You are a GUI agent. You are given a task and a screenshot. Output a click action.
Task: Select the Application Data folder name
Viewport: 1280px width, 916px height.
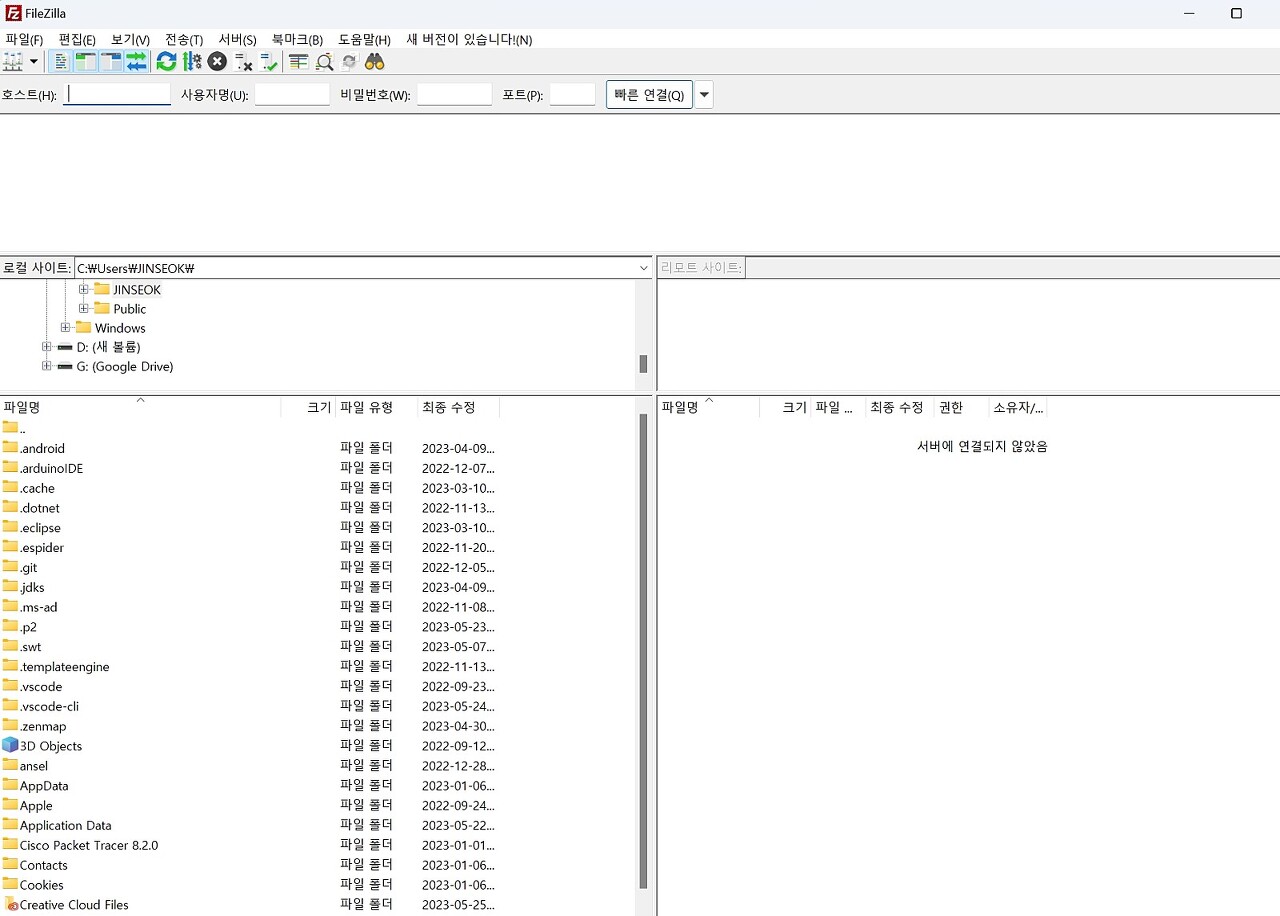66,825
